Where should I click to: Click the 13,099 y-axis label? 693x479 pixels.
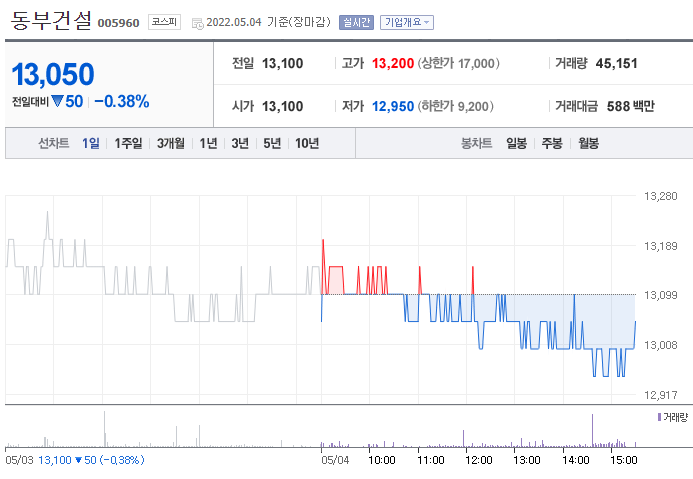pyautogui.click(x=661, y=295)
